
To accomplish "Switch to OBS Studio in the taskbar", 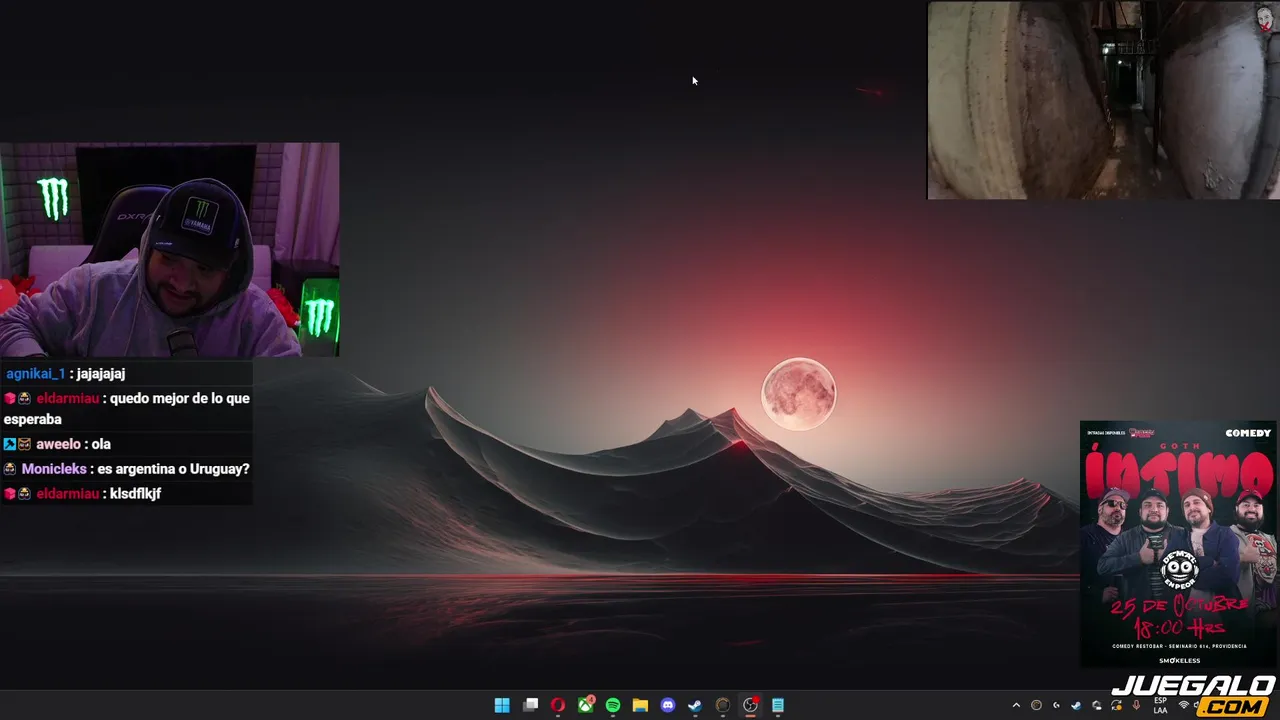I will click(750, 705).
